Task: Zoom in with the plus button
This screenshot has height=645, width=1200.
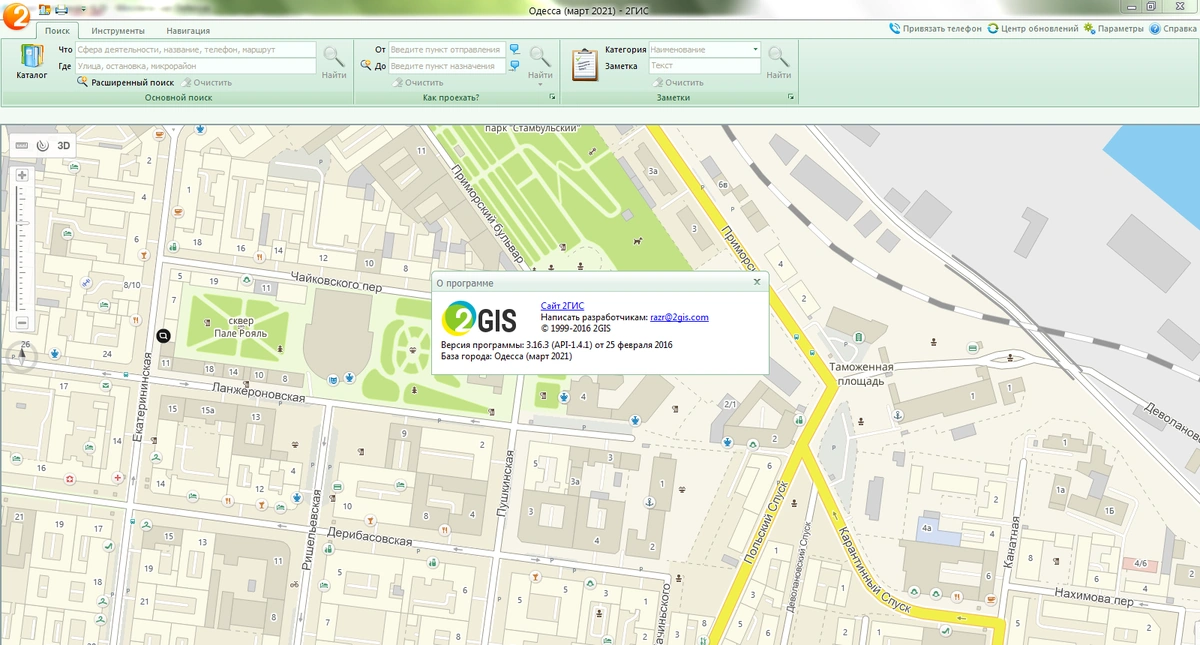Action: (22, 175)
